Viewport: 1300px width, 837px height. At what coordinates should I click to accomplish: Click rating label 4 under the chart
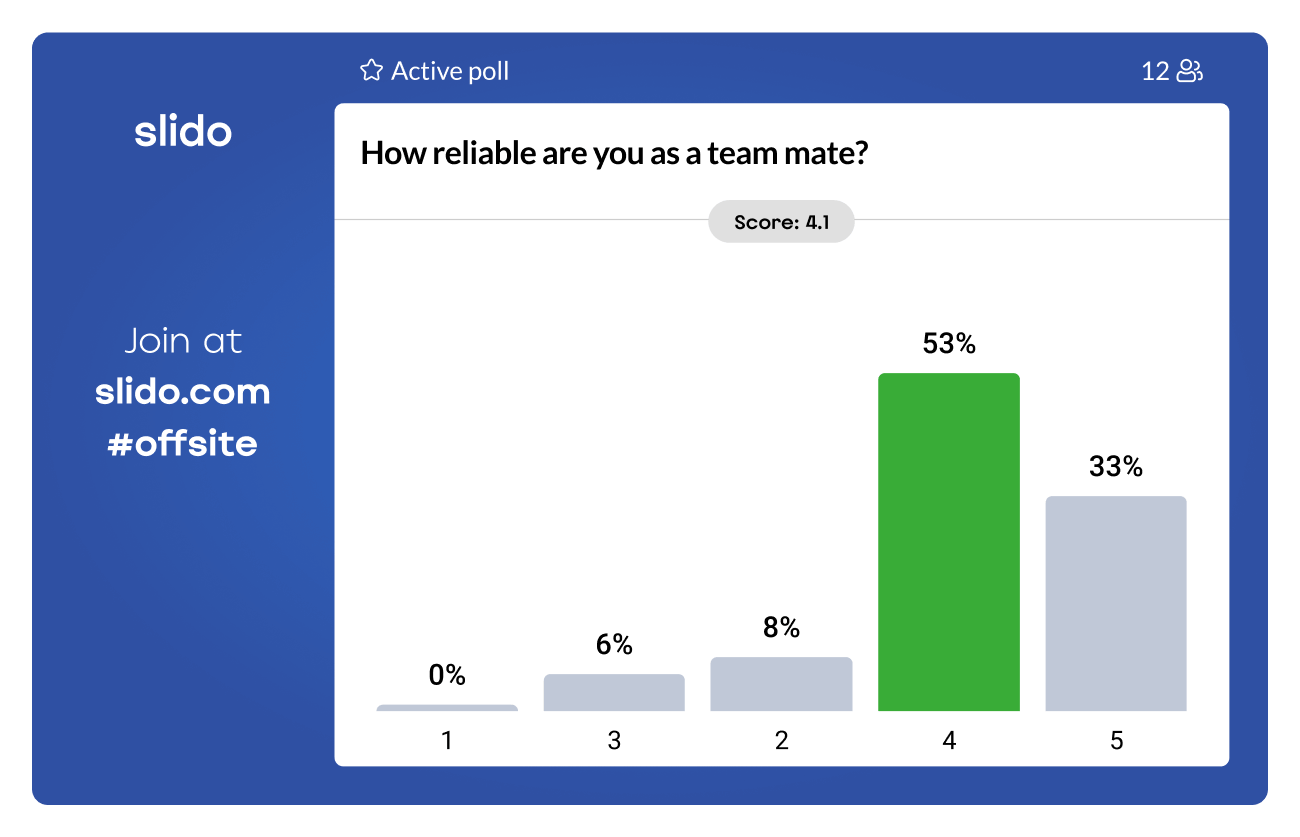click(948, 740)
